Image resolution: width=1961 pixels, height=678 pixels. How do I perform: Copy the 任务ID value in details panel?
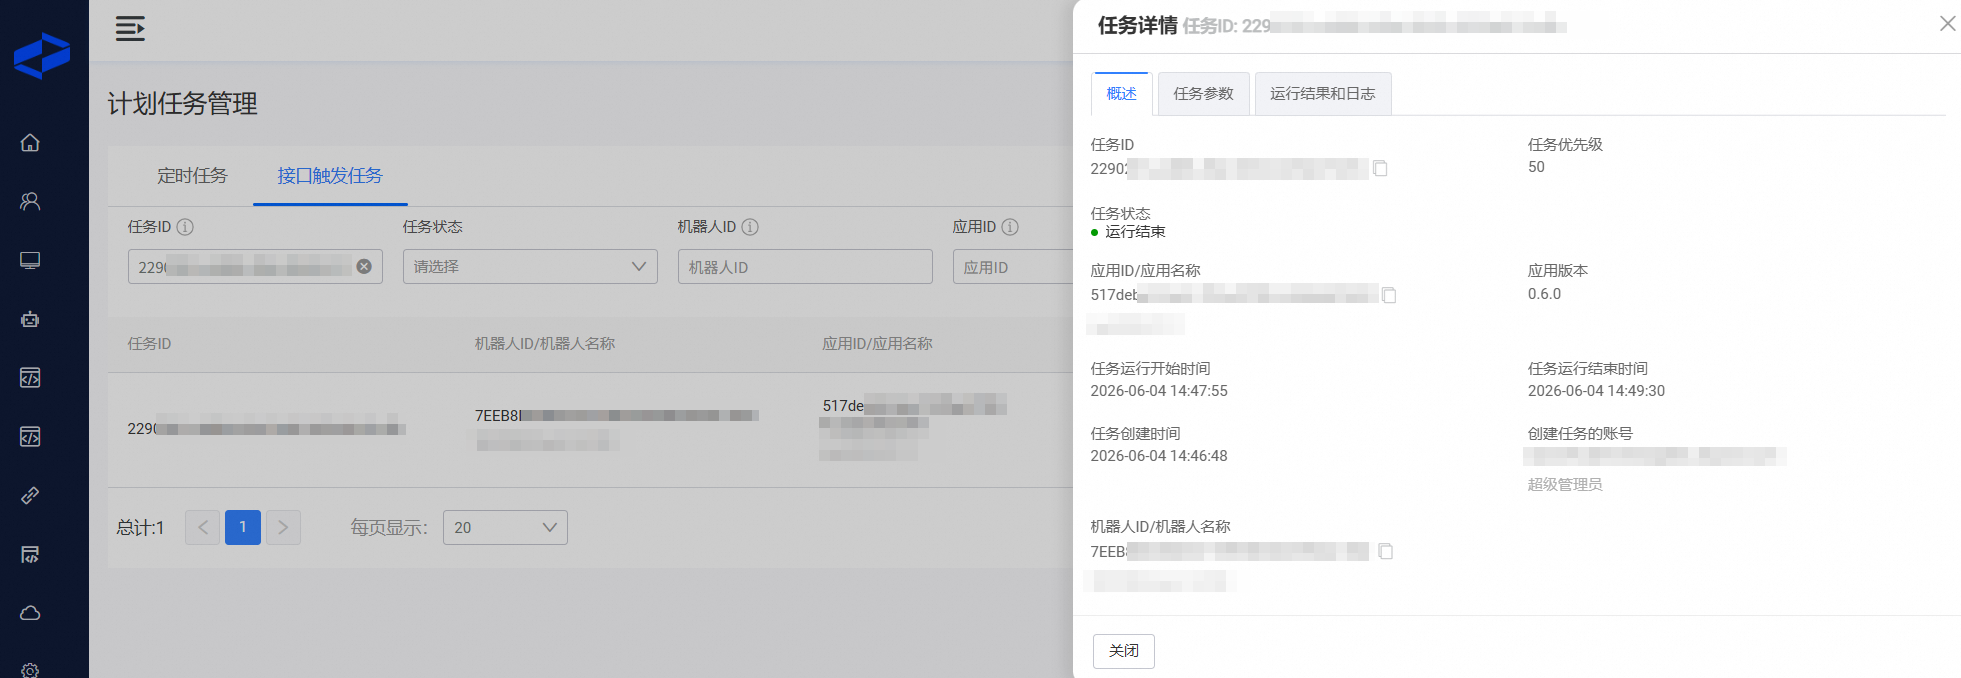[x=1380, y=168]
